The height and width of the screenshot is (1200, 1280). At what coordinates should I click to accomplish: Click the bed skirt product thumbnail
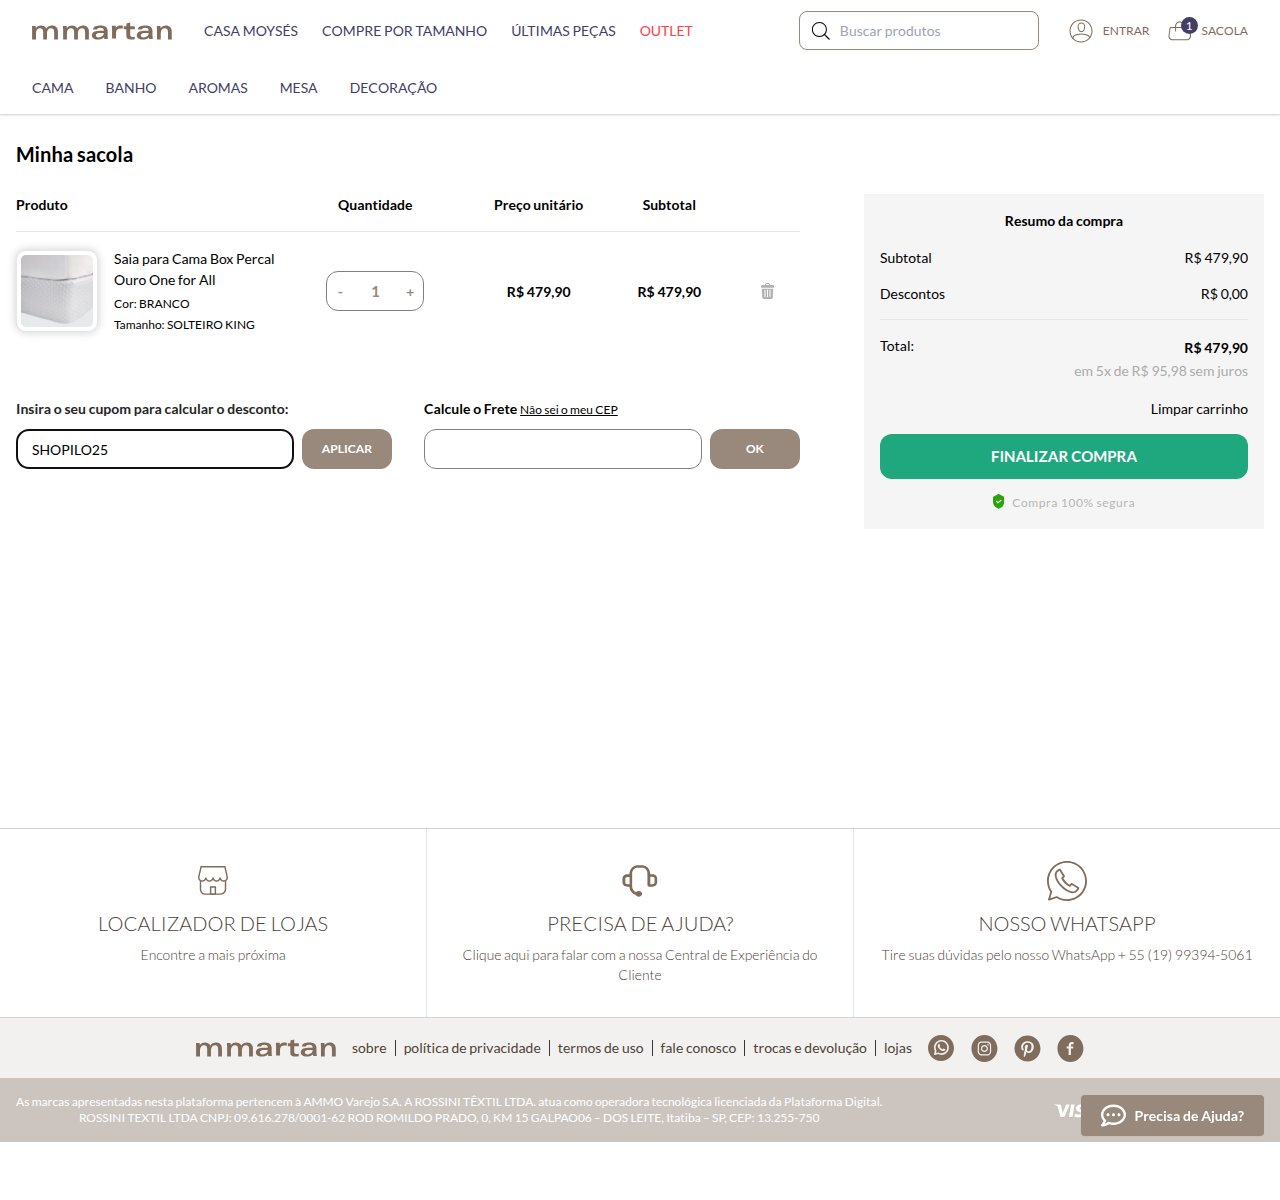click(57, 291)
